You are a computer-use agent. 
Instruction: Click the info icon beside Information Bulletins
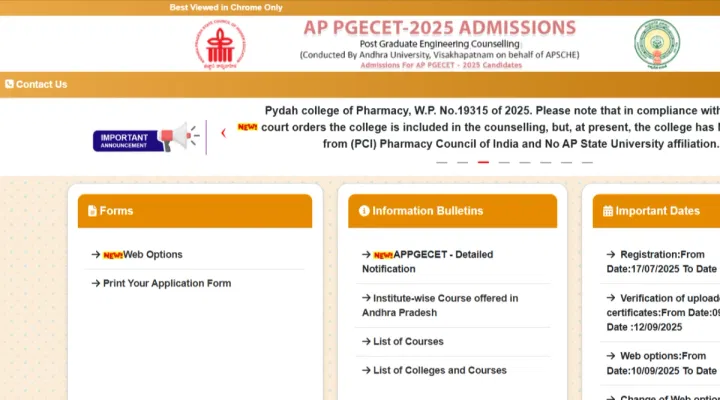pyautogui.click(x=364, y=211)
